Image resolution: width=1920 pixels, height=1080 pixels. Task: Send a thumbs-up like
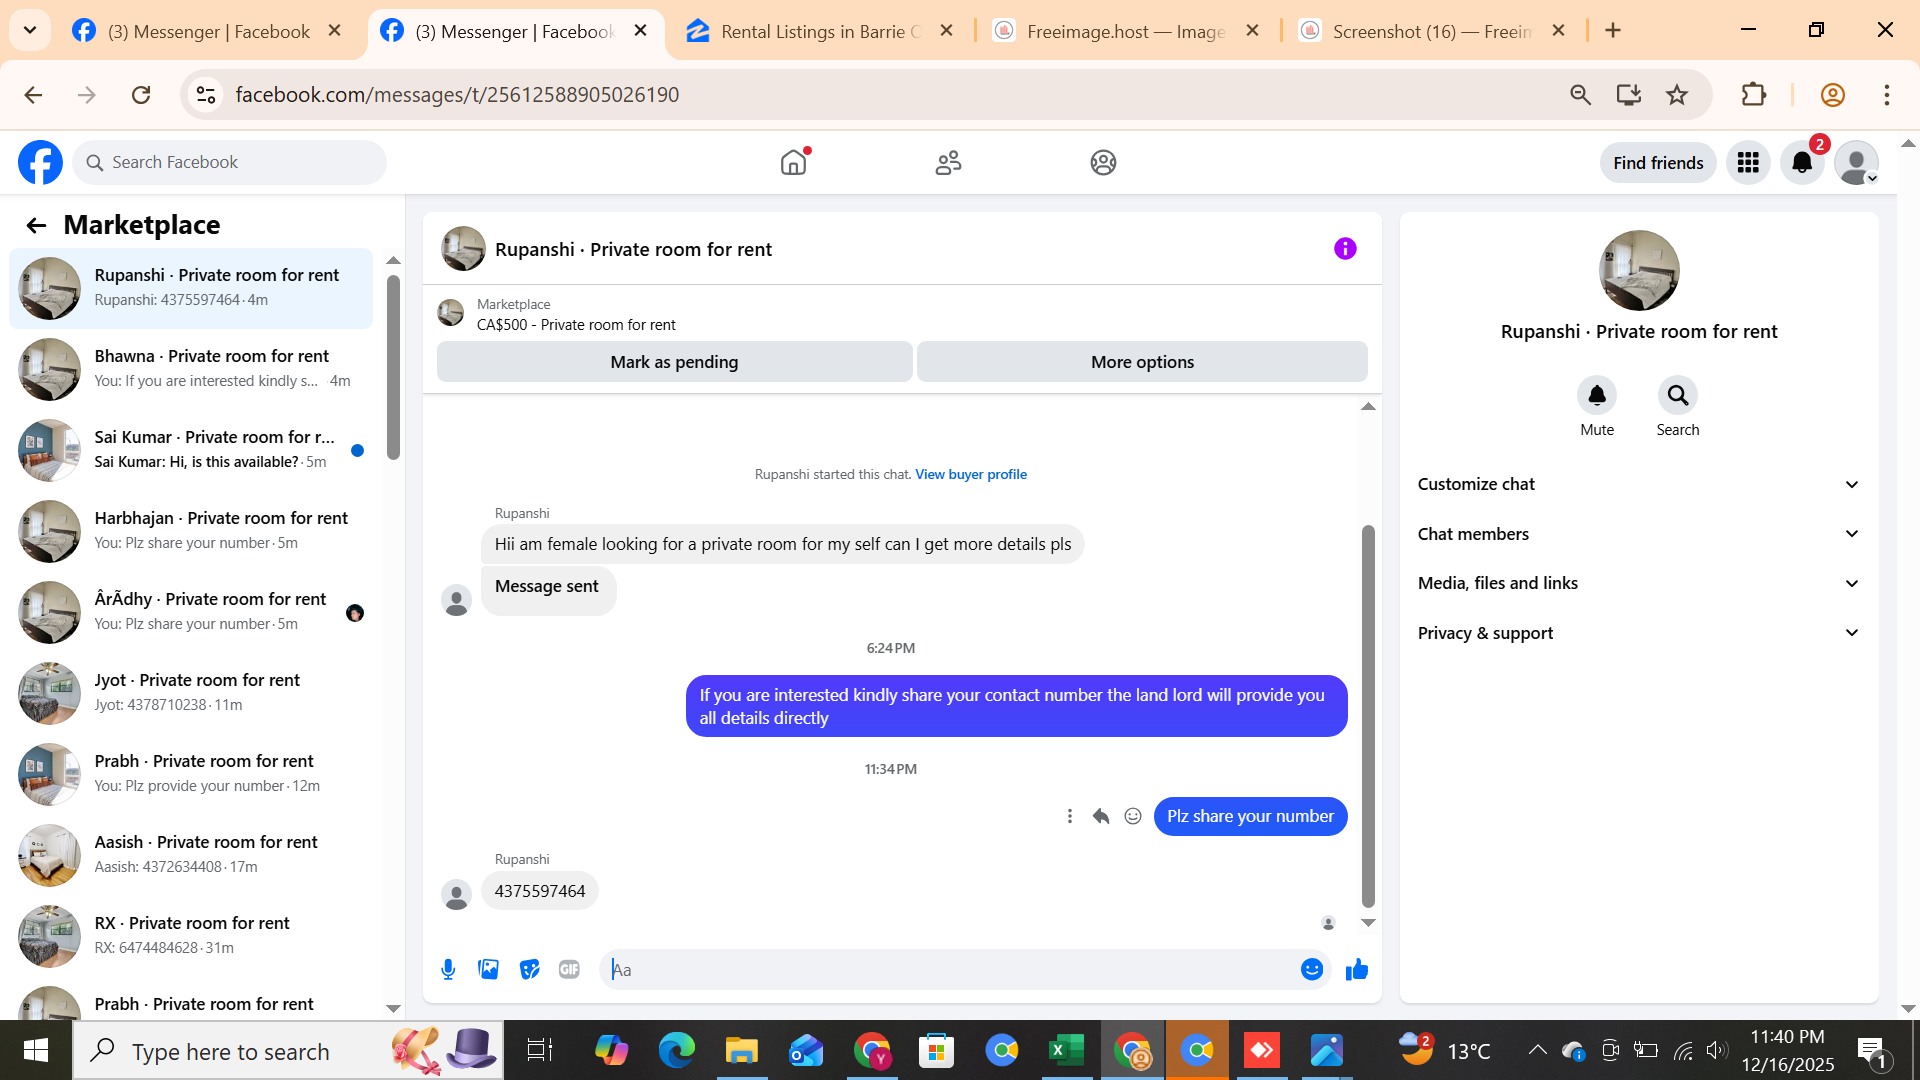pos(1357,969)
